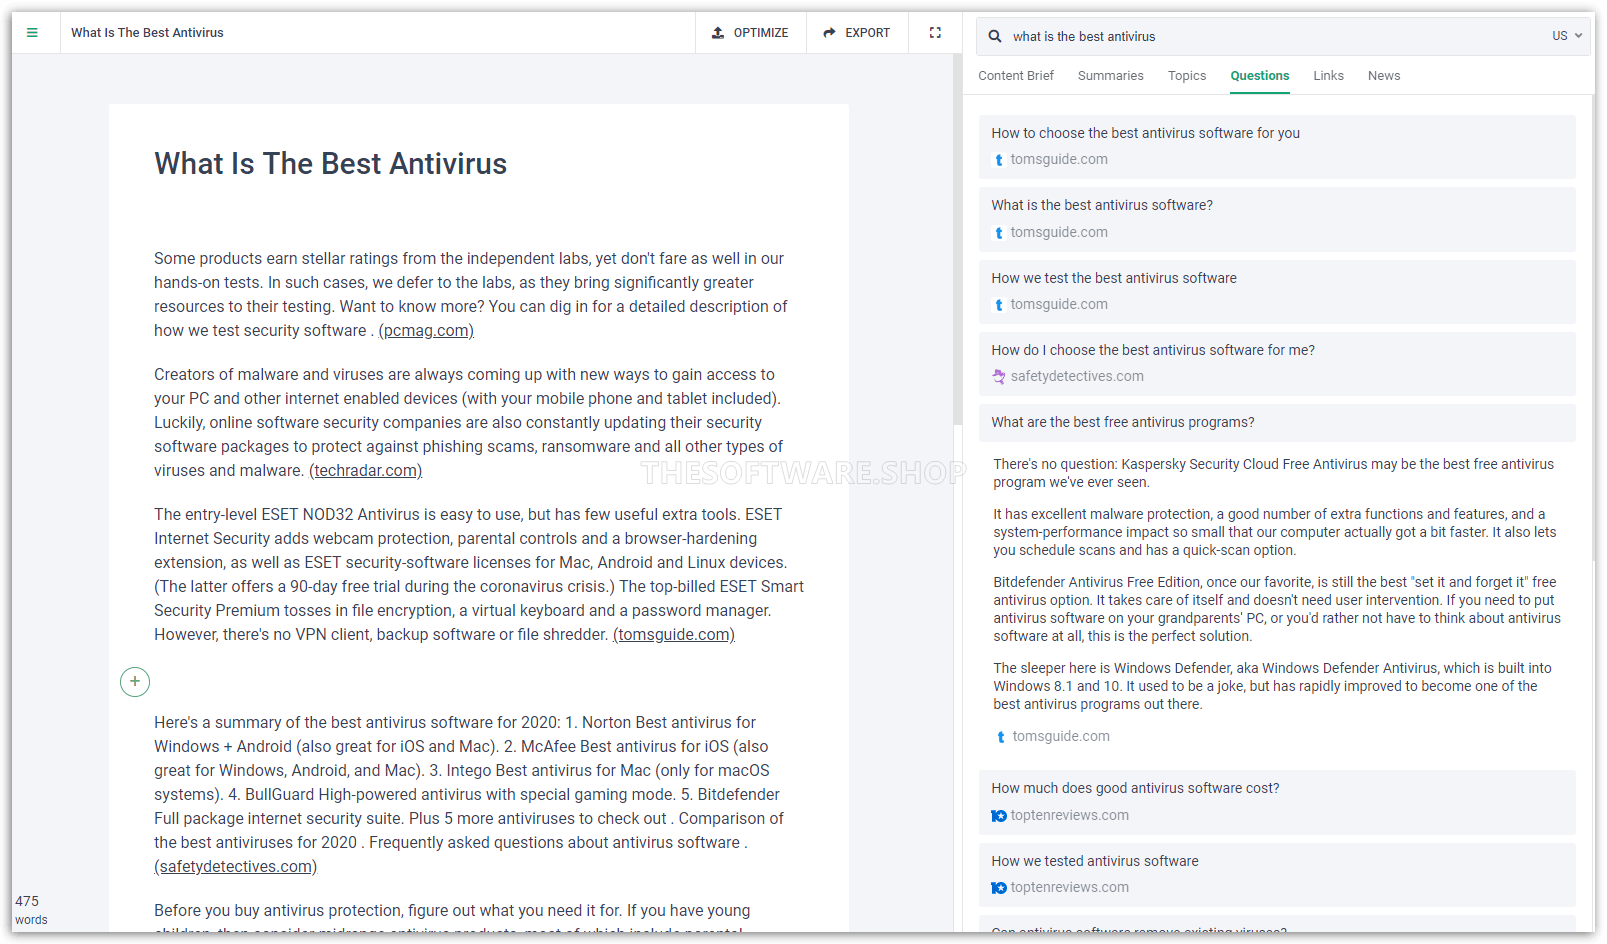Click the Optimize upload icon
The image size is (1607, 944).
718,33
